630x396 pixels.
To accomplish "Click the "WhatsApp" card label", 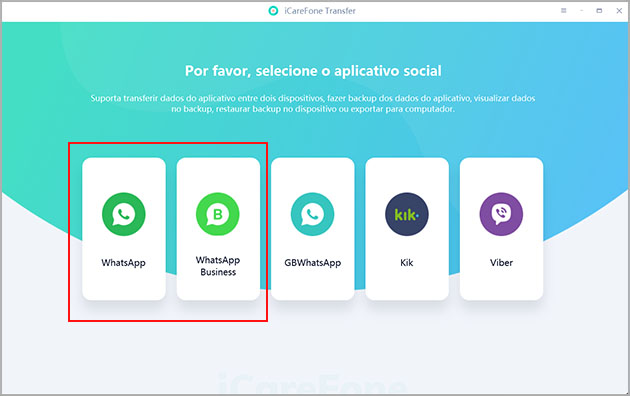I will [x=123, y=263].
